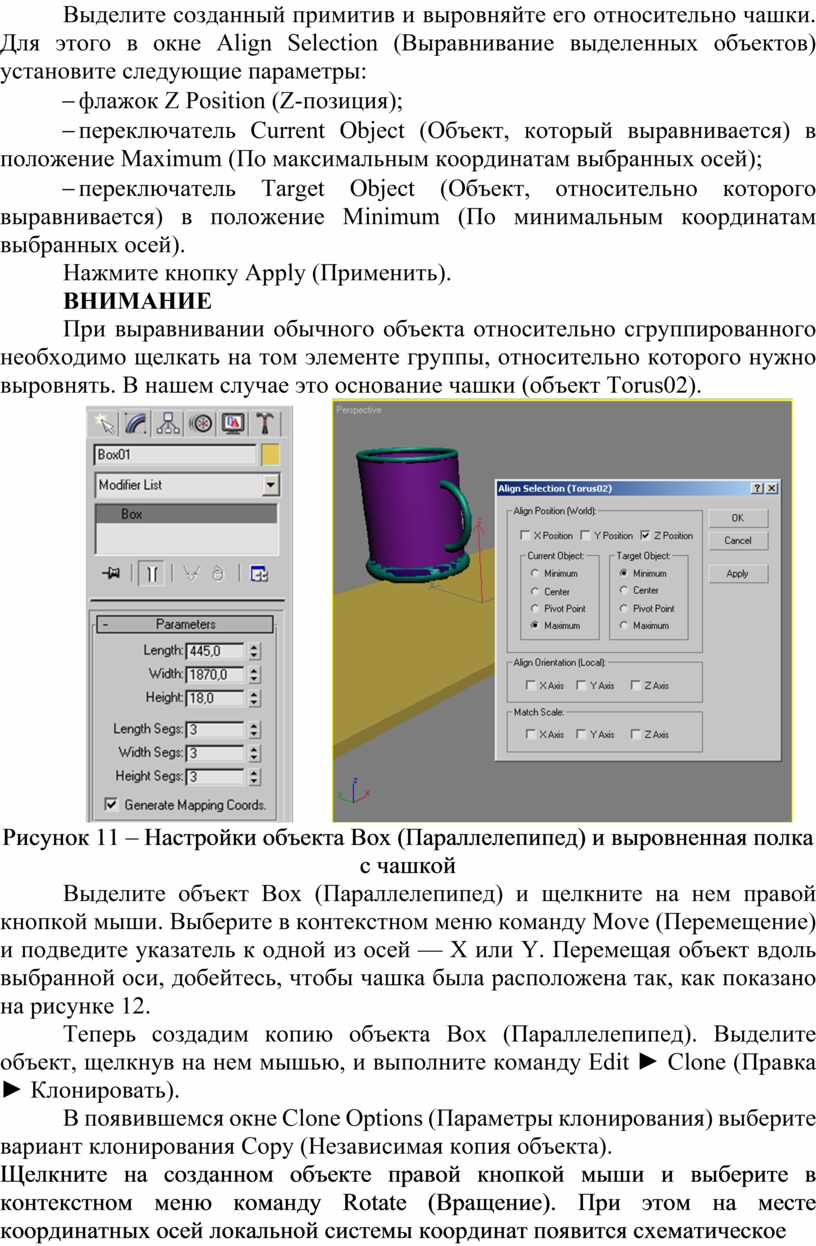Click the Height spinner arrows

click(254, 697)
